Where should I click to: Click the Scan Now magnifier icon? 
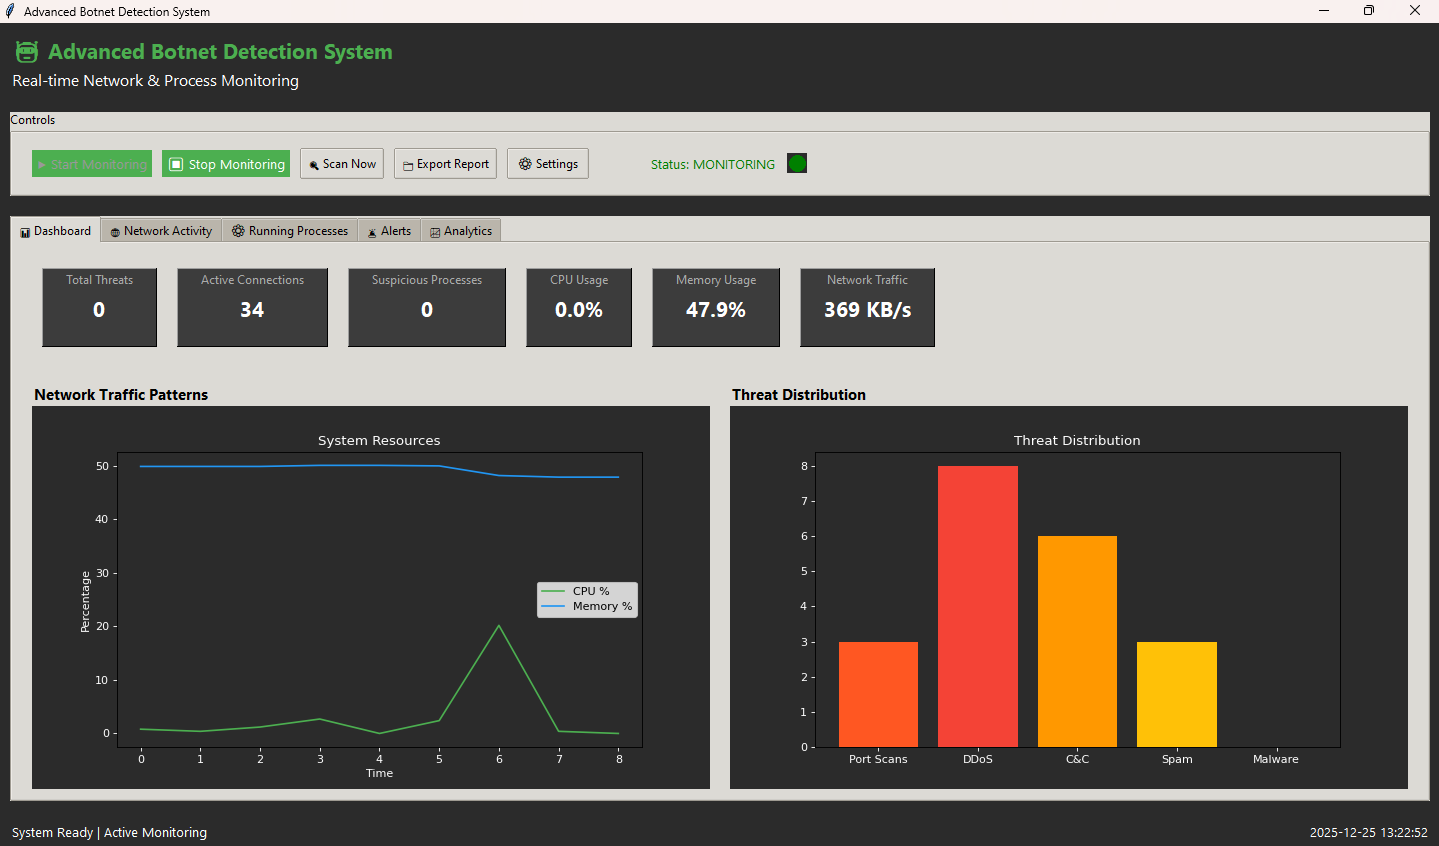click(314, 165)
